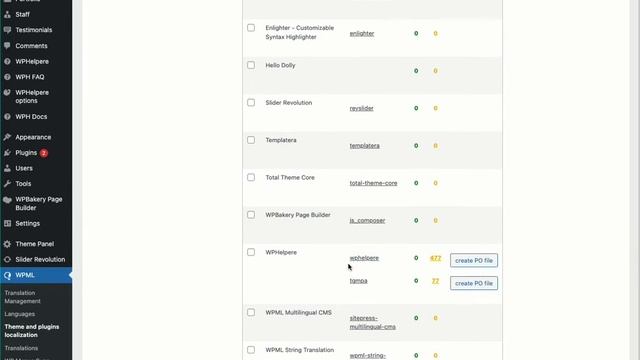Image resolution: width=640 pixels, height=360 pixels.
Task: Click the 'Hello Dolly' plugin name
Action: pyautogui.click(x=280, y=65)
